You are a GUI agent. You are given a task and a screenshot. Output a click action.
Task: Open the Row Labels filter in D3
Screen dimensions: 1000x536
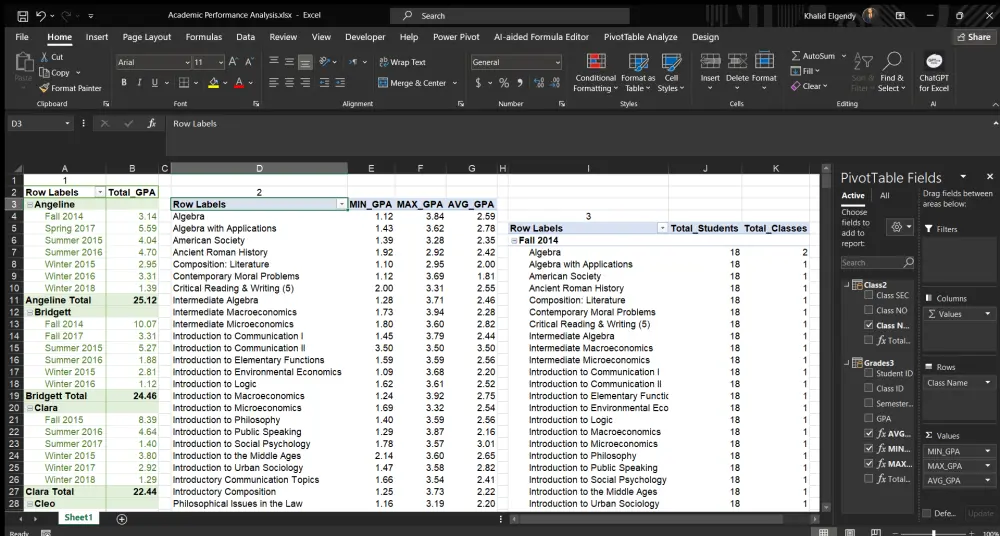342,204
